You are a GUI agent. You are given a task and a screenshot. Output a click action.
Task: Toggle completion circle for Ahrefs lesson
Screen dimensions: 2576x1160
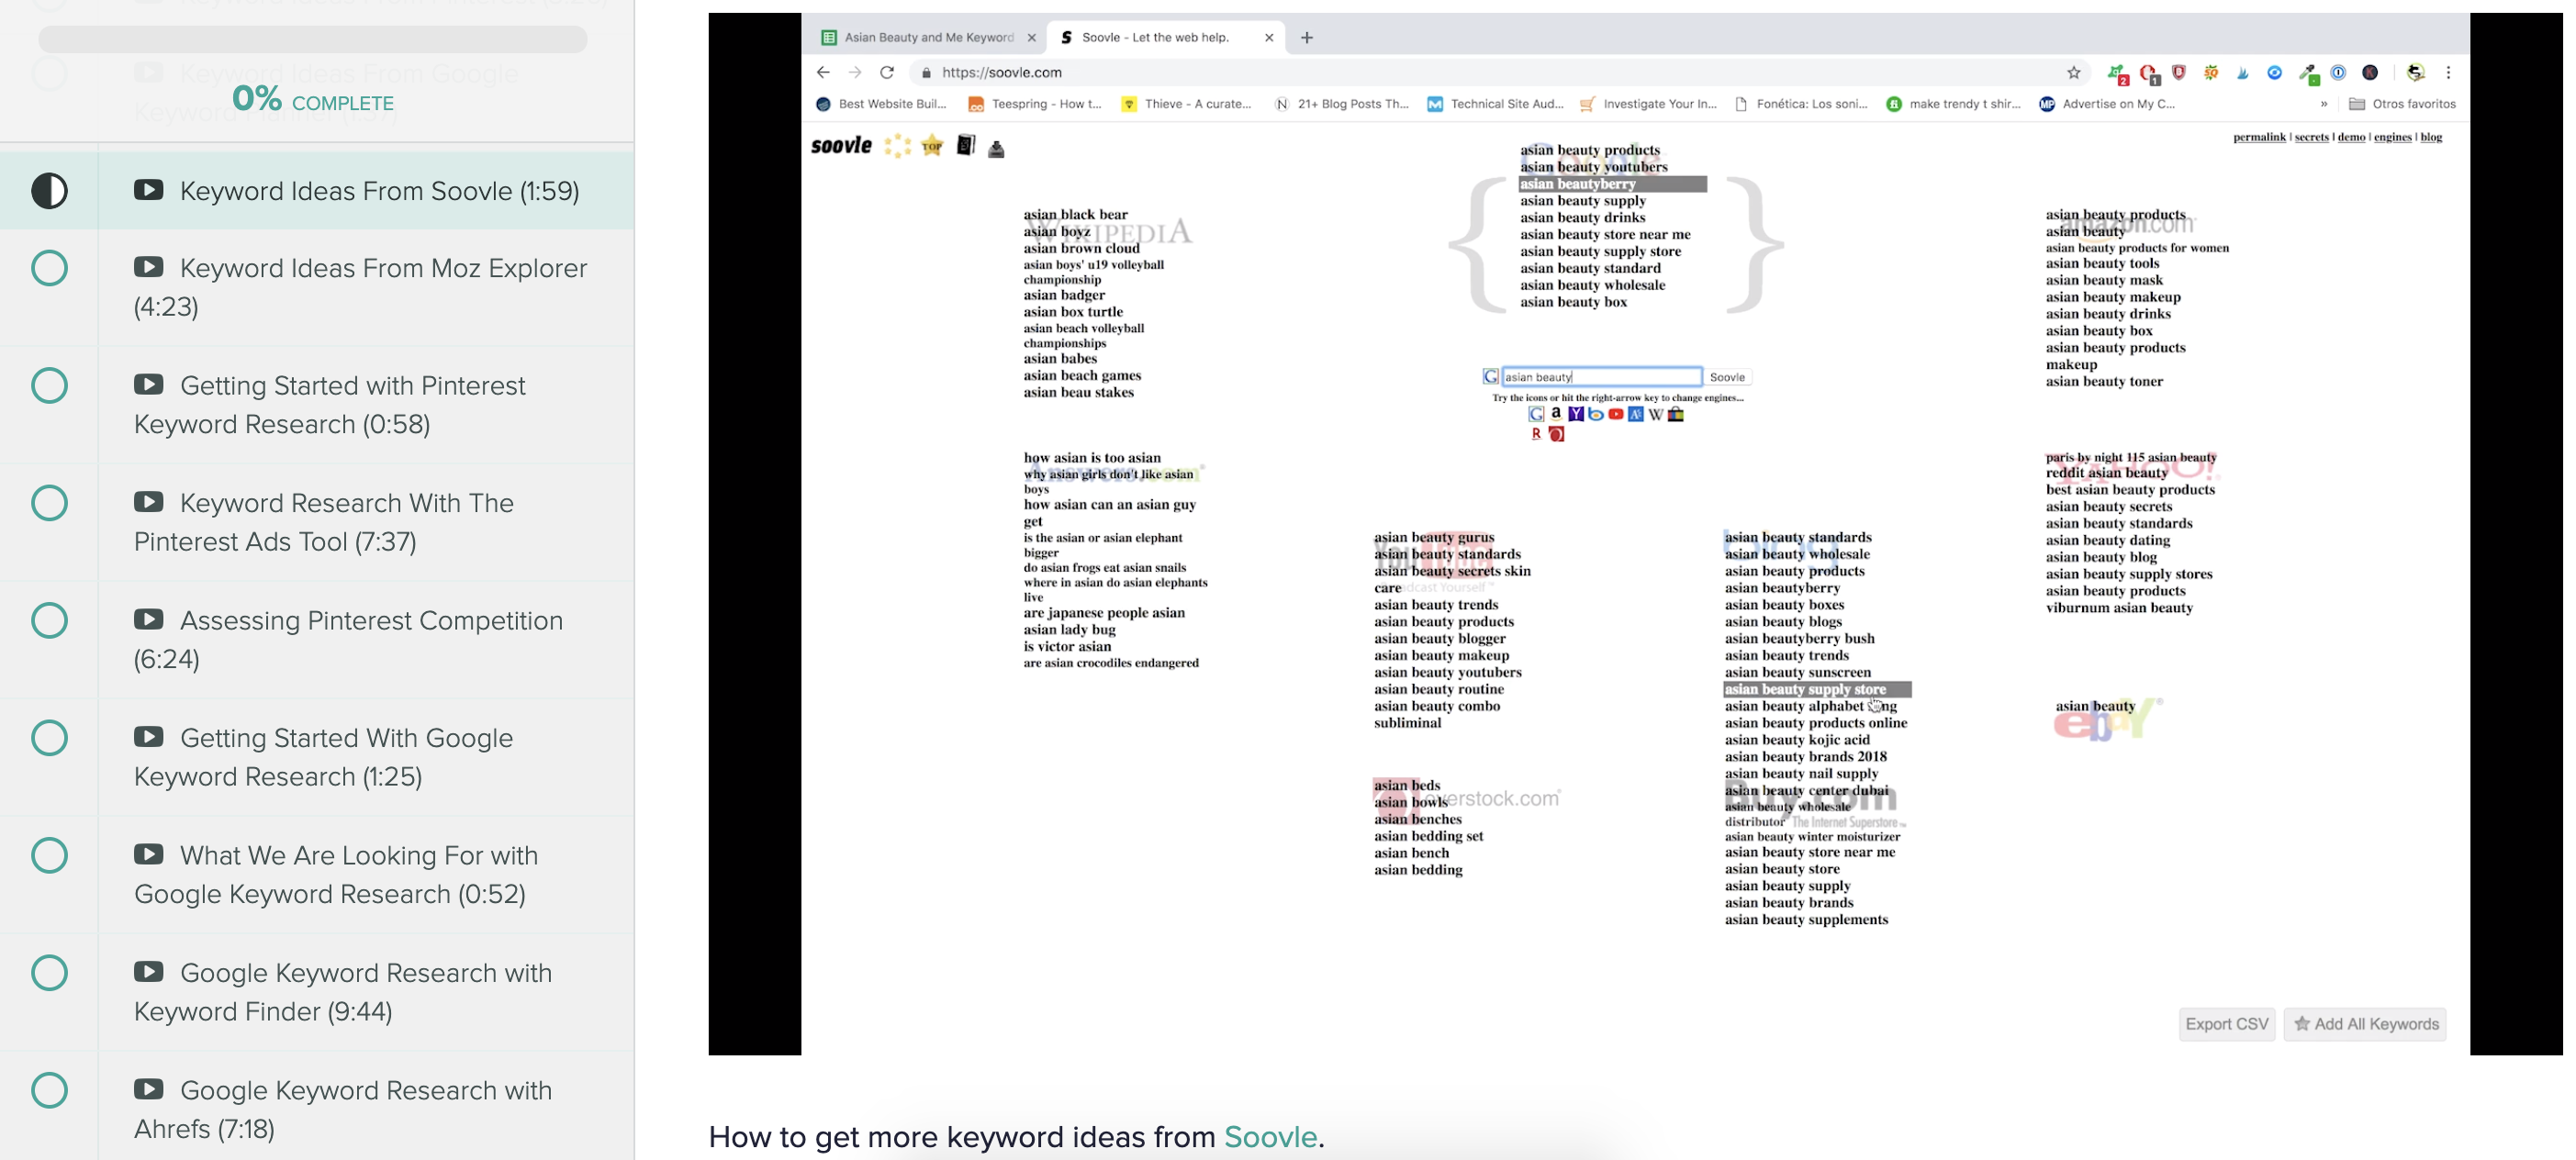(x=49, y=1089)
